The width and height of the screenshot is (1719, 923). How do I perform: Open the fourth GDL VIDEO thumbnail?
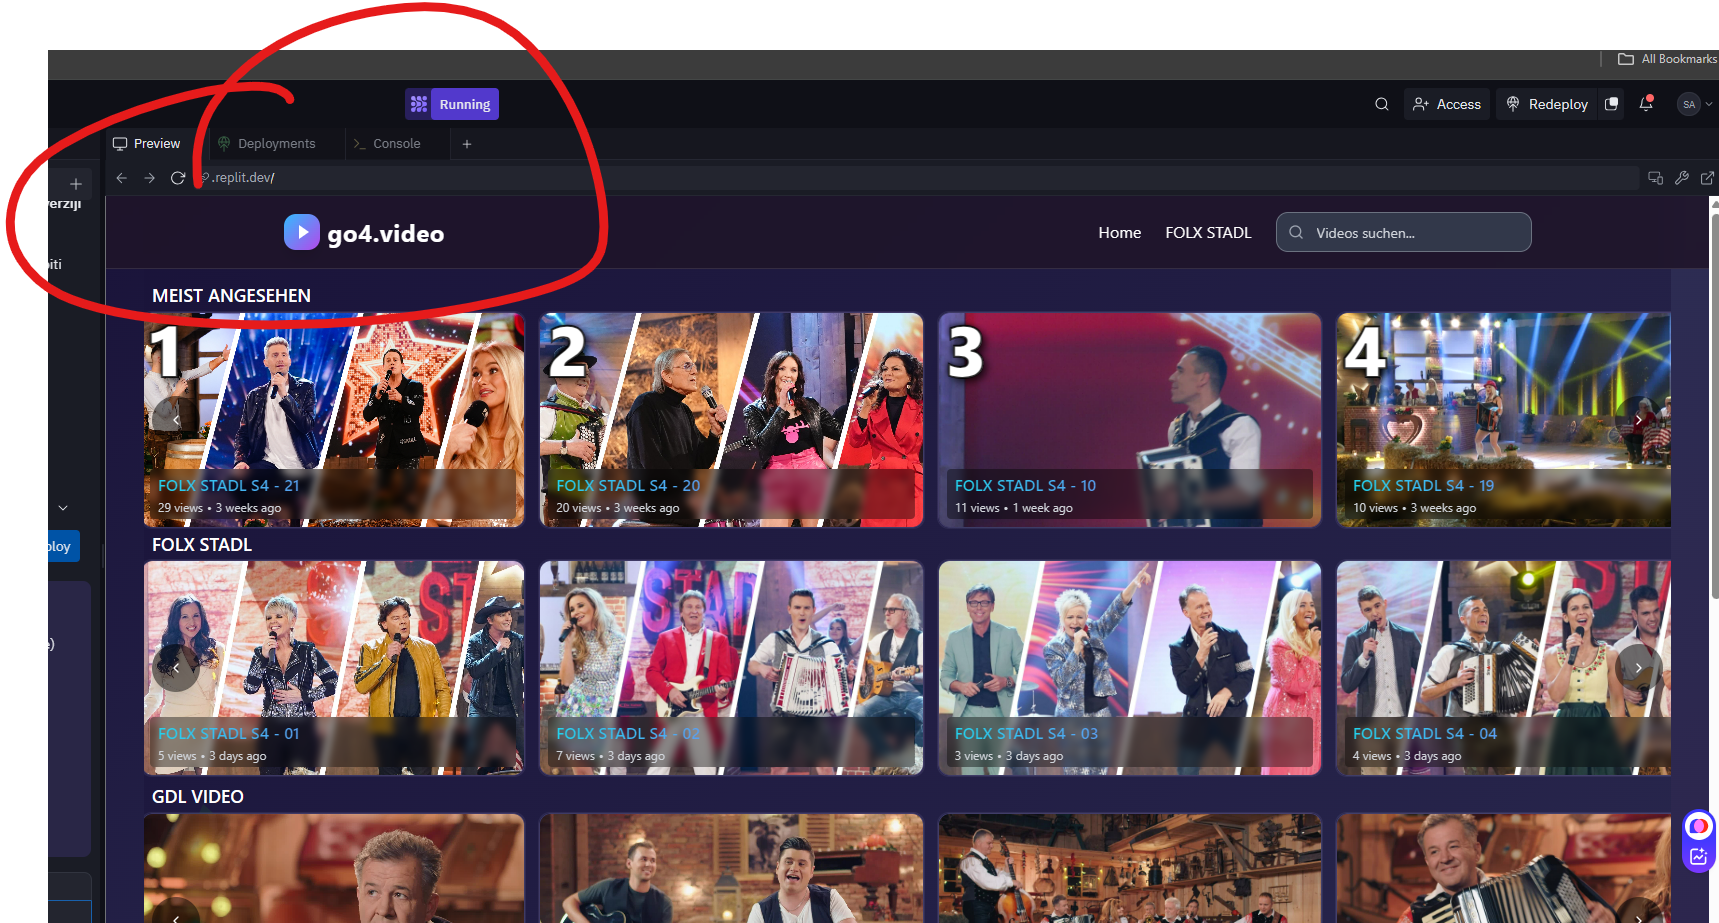point(1504,868)
